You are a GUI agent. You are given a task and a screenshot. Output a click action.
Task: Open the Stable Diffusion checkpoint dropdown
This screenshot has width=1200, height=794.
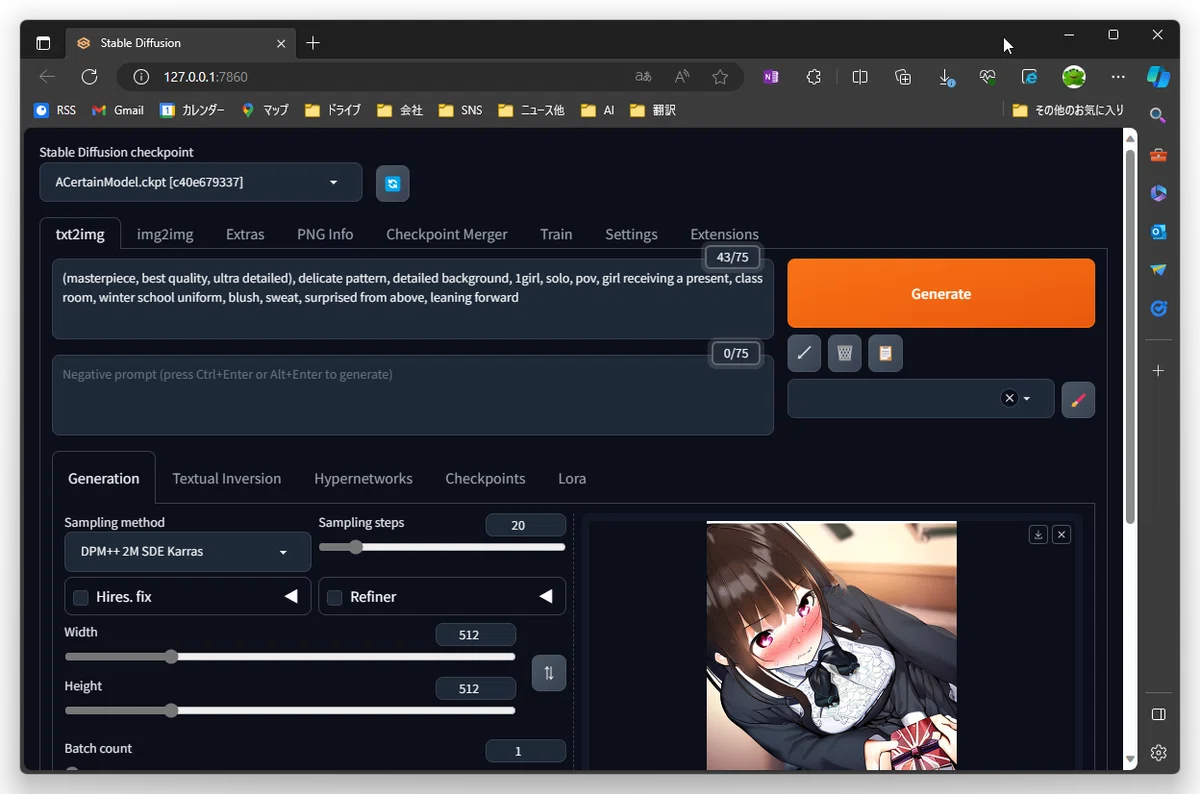tap(201, 182)
